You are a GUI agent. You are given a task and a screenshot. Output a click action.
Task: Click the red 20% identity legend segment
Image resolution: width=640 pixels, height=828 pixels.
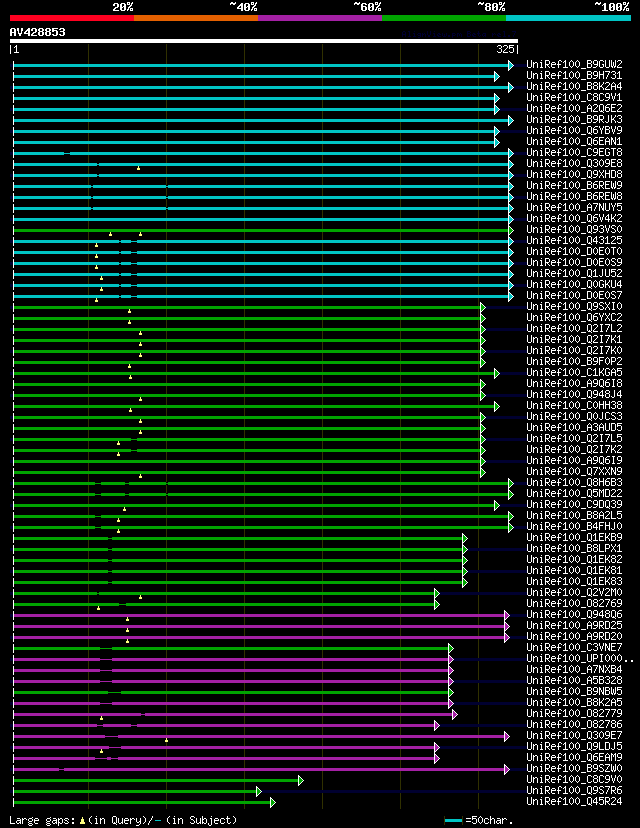point(72,18)
